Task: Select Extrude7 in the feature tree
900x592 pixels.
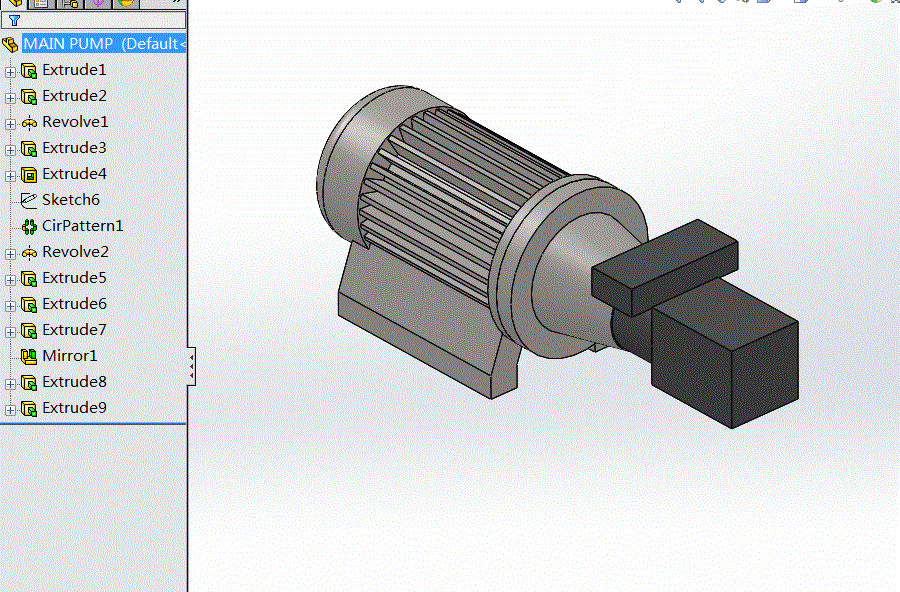Action: pyautogui.click(x=74, y=330)
